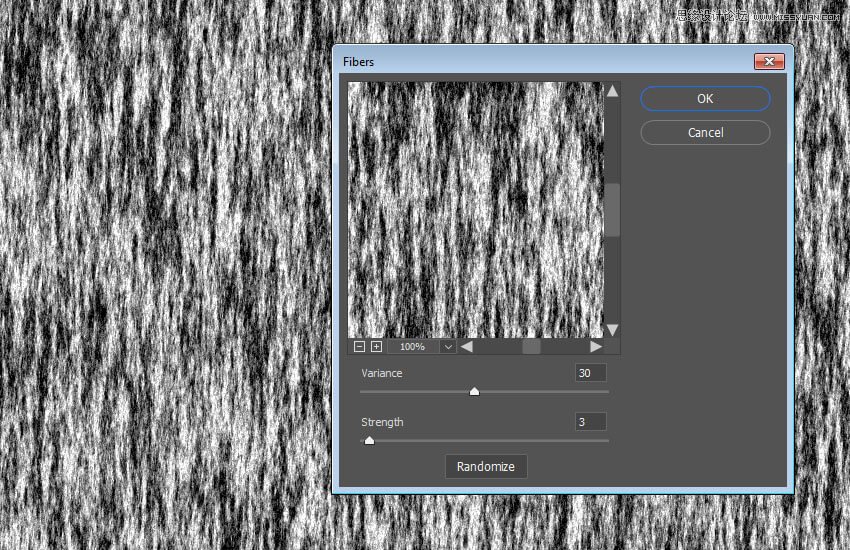
Task: Cancel the Fibers dialog
Action: tap(705, 132)
